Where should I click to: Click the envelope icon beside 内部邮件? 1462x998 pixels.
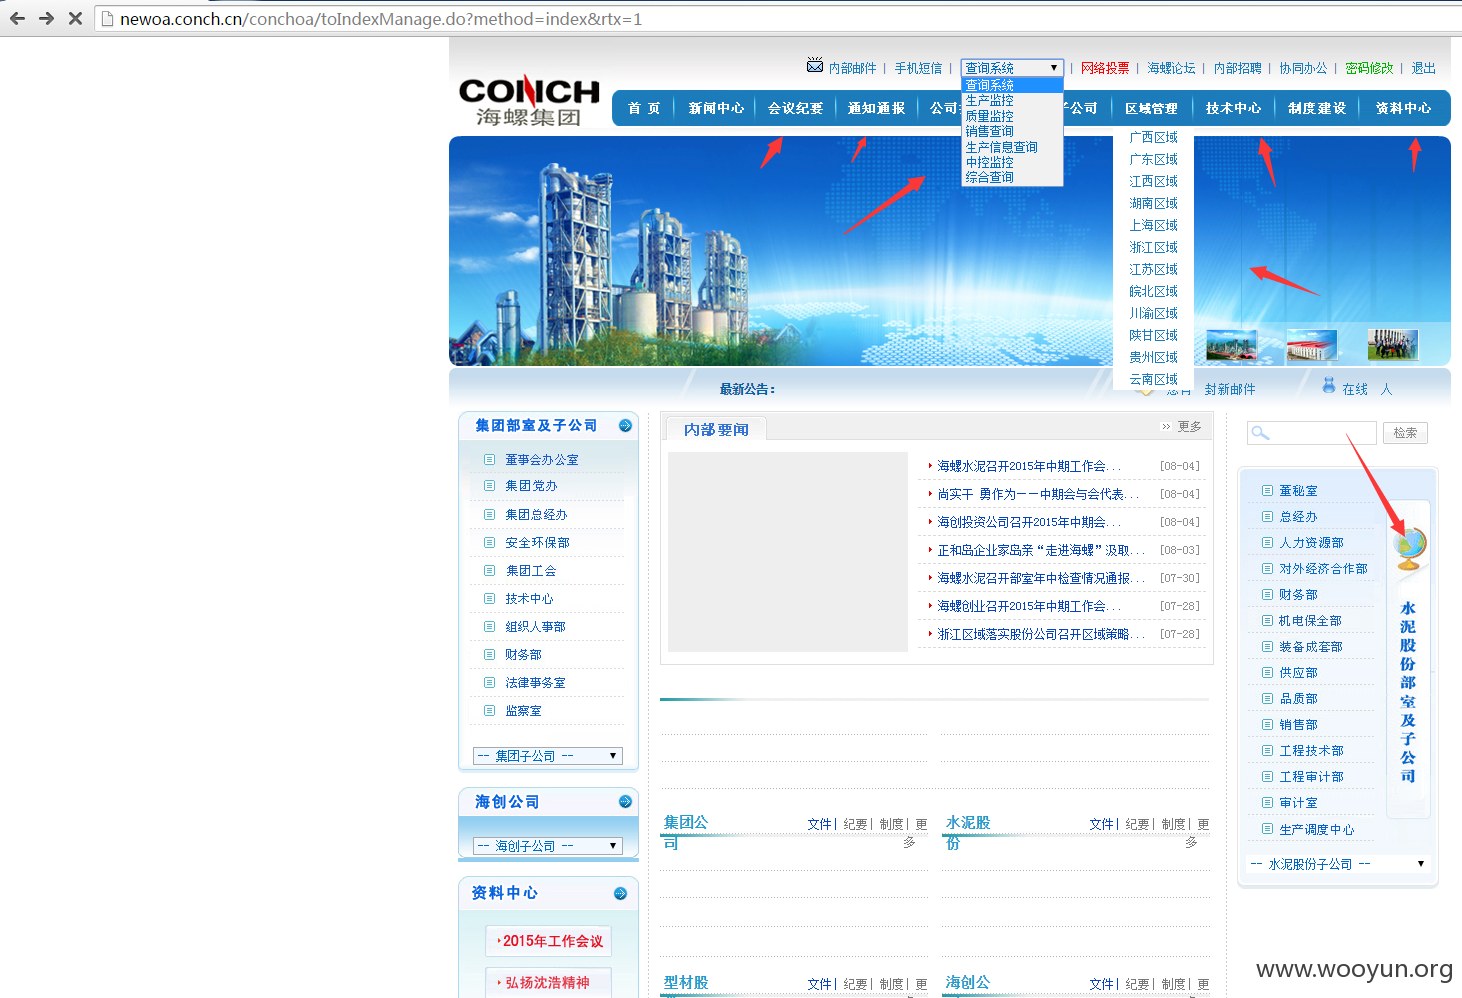point(815,66)
